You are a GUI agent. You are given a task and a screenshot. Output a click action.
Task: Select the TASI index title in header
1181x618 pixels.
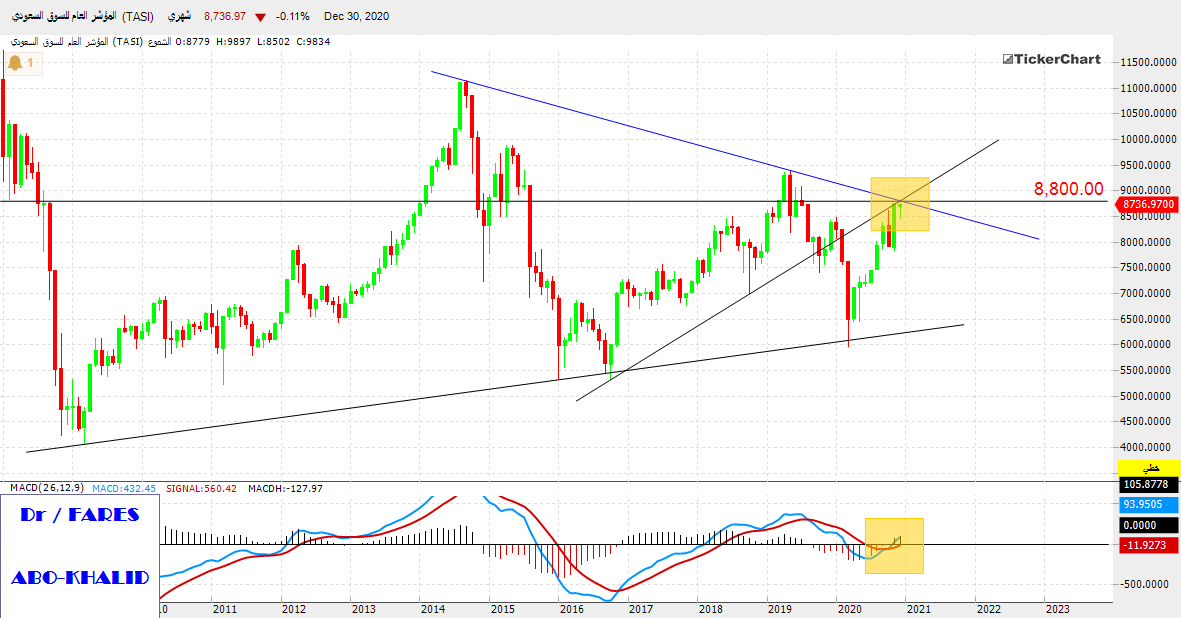[83, 16]
